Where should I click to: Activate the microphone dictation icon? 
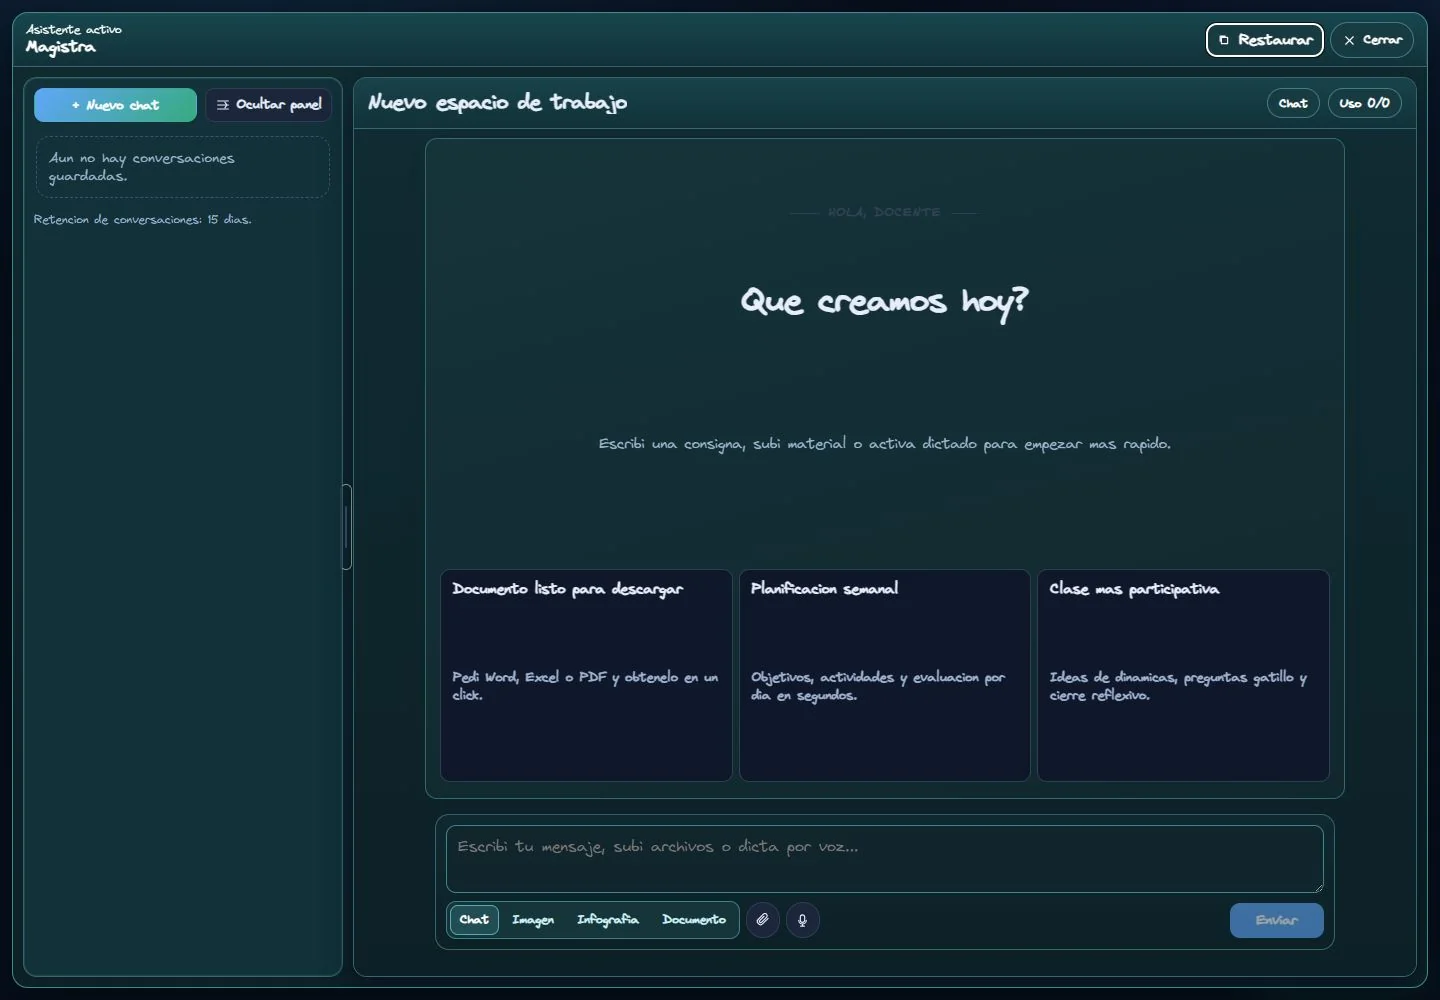tap(803, 920)
